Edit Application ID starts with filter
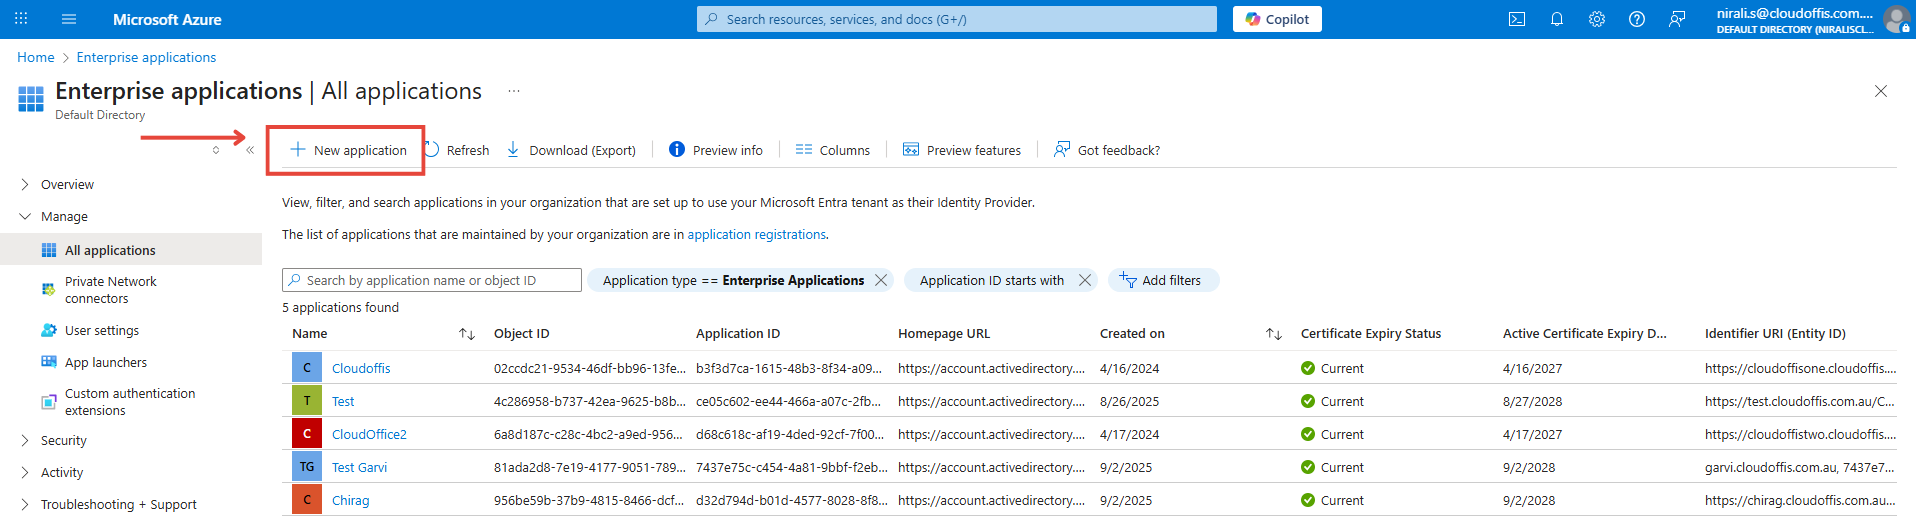This screenshot has width=1916, height=531. tap(991, 281)
